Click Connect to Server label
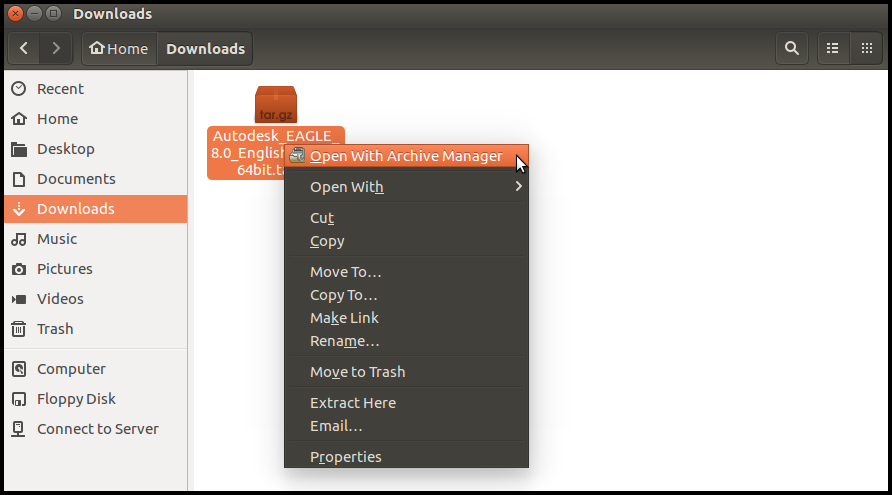Image resolution: width=892 pixels, height=495 pixels. (x=98, y=429)
